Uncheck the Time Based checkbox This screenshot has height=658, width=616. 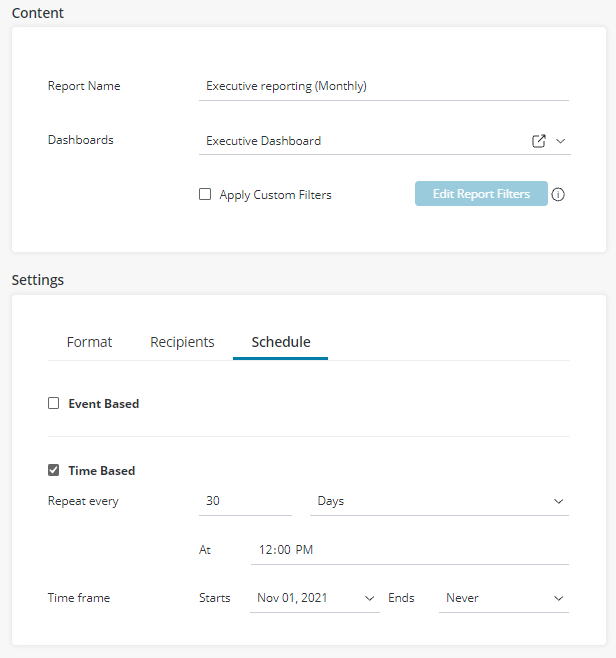point(54,470)
